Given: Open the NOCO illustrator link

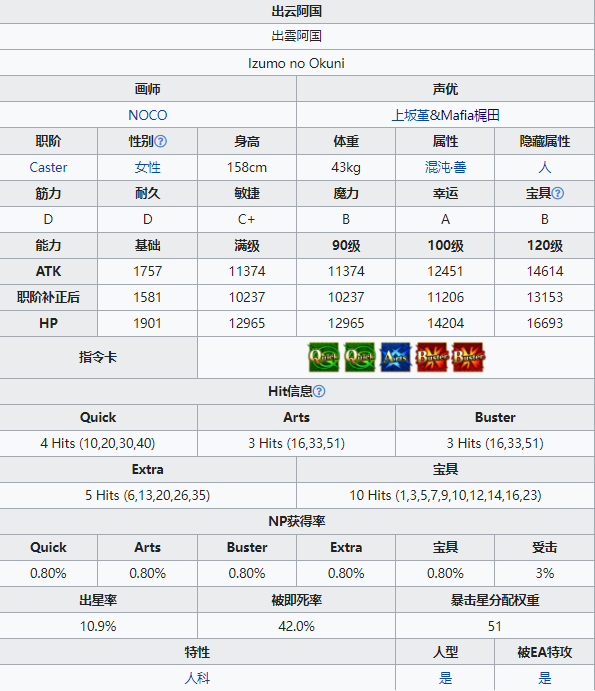Looking at the screenshot, I should click(148, 115).
